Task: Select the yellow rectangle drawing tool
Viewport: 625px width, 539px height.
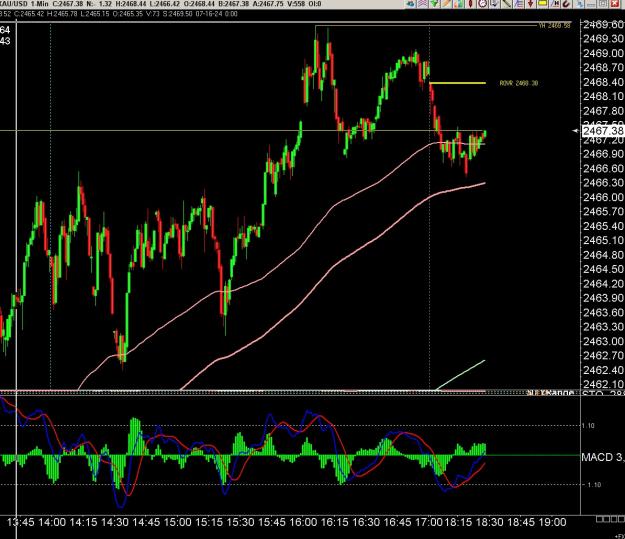Action: [542, 4]
